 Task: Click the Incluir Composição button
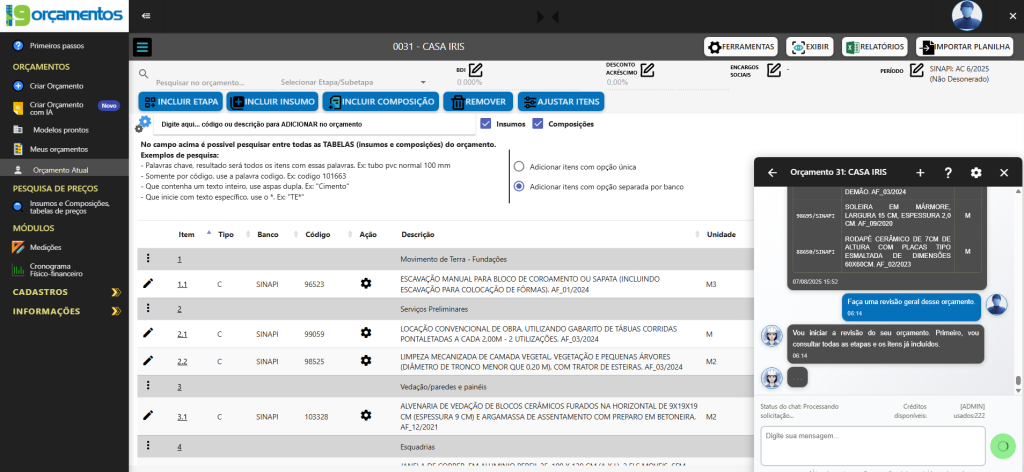coord(381,101)
